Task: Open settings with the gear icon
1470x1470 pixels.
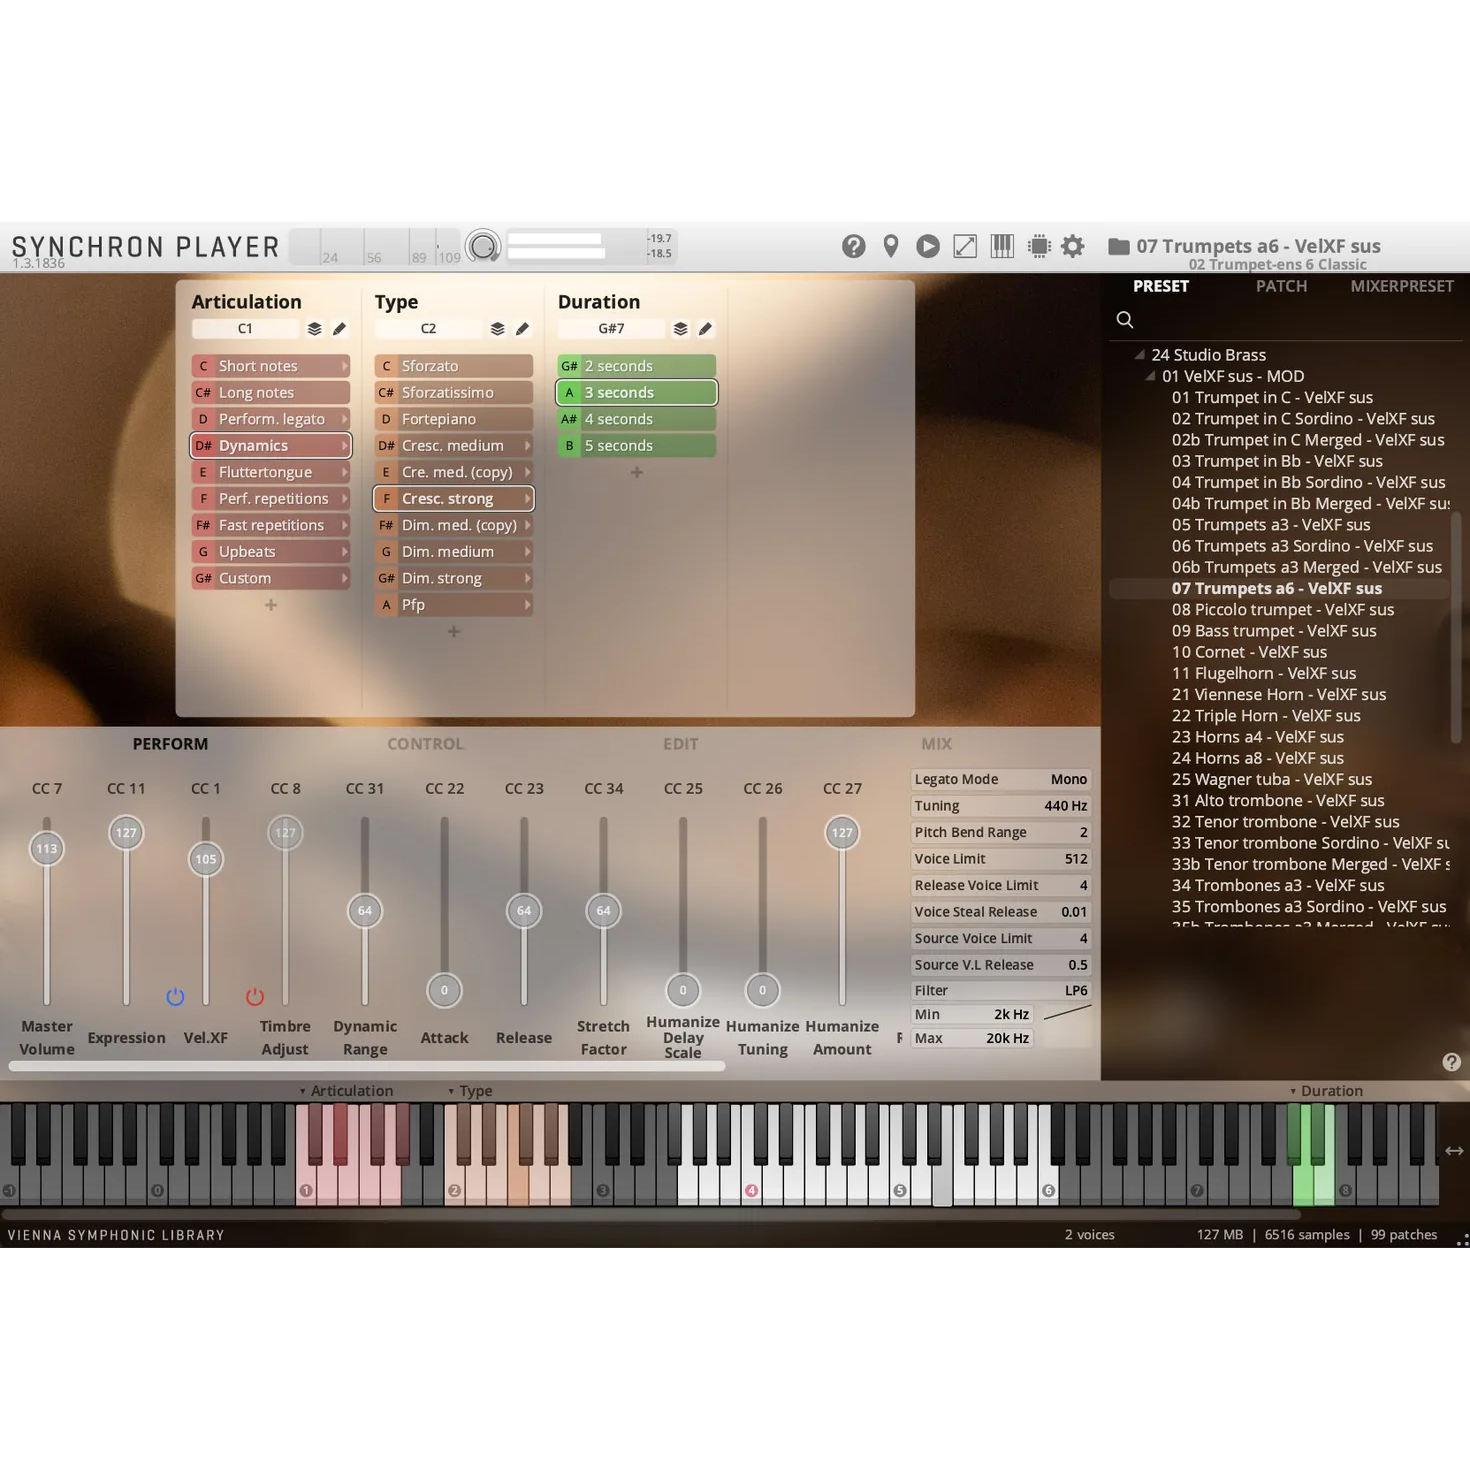Action: (1073, 246)
